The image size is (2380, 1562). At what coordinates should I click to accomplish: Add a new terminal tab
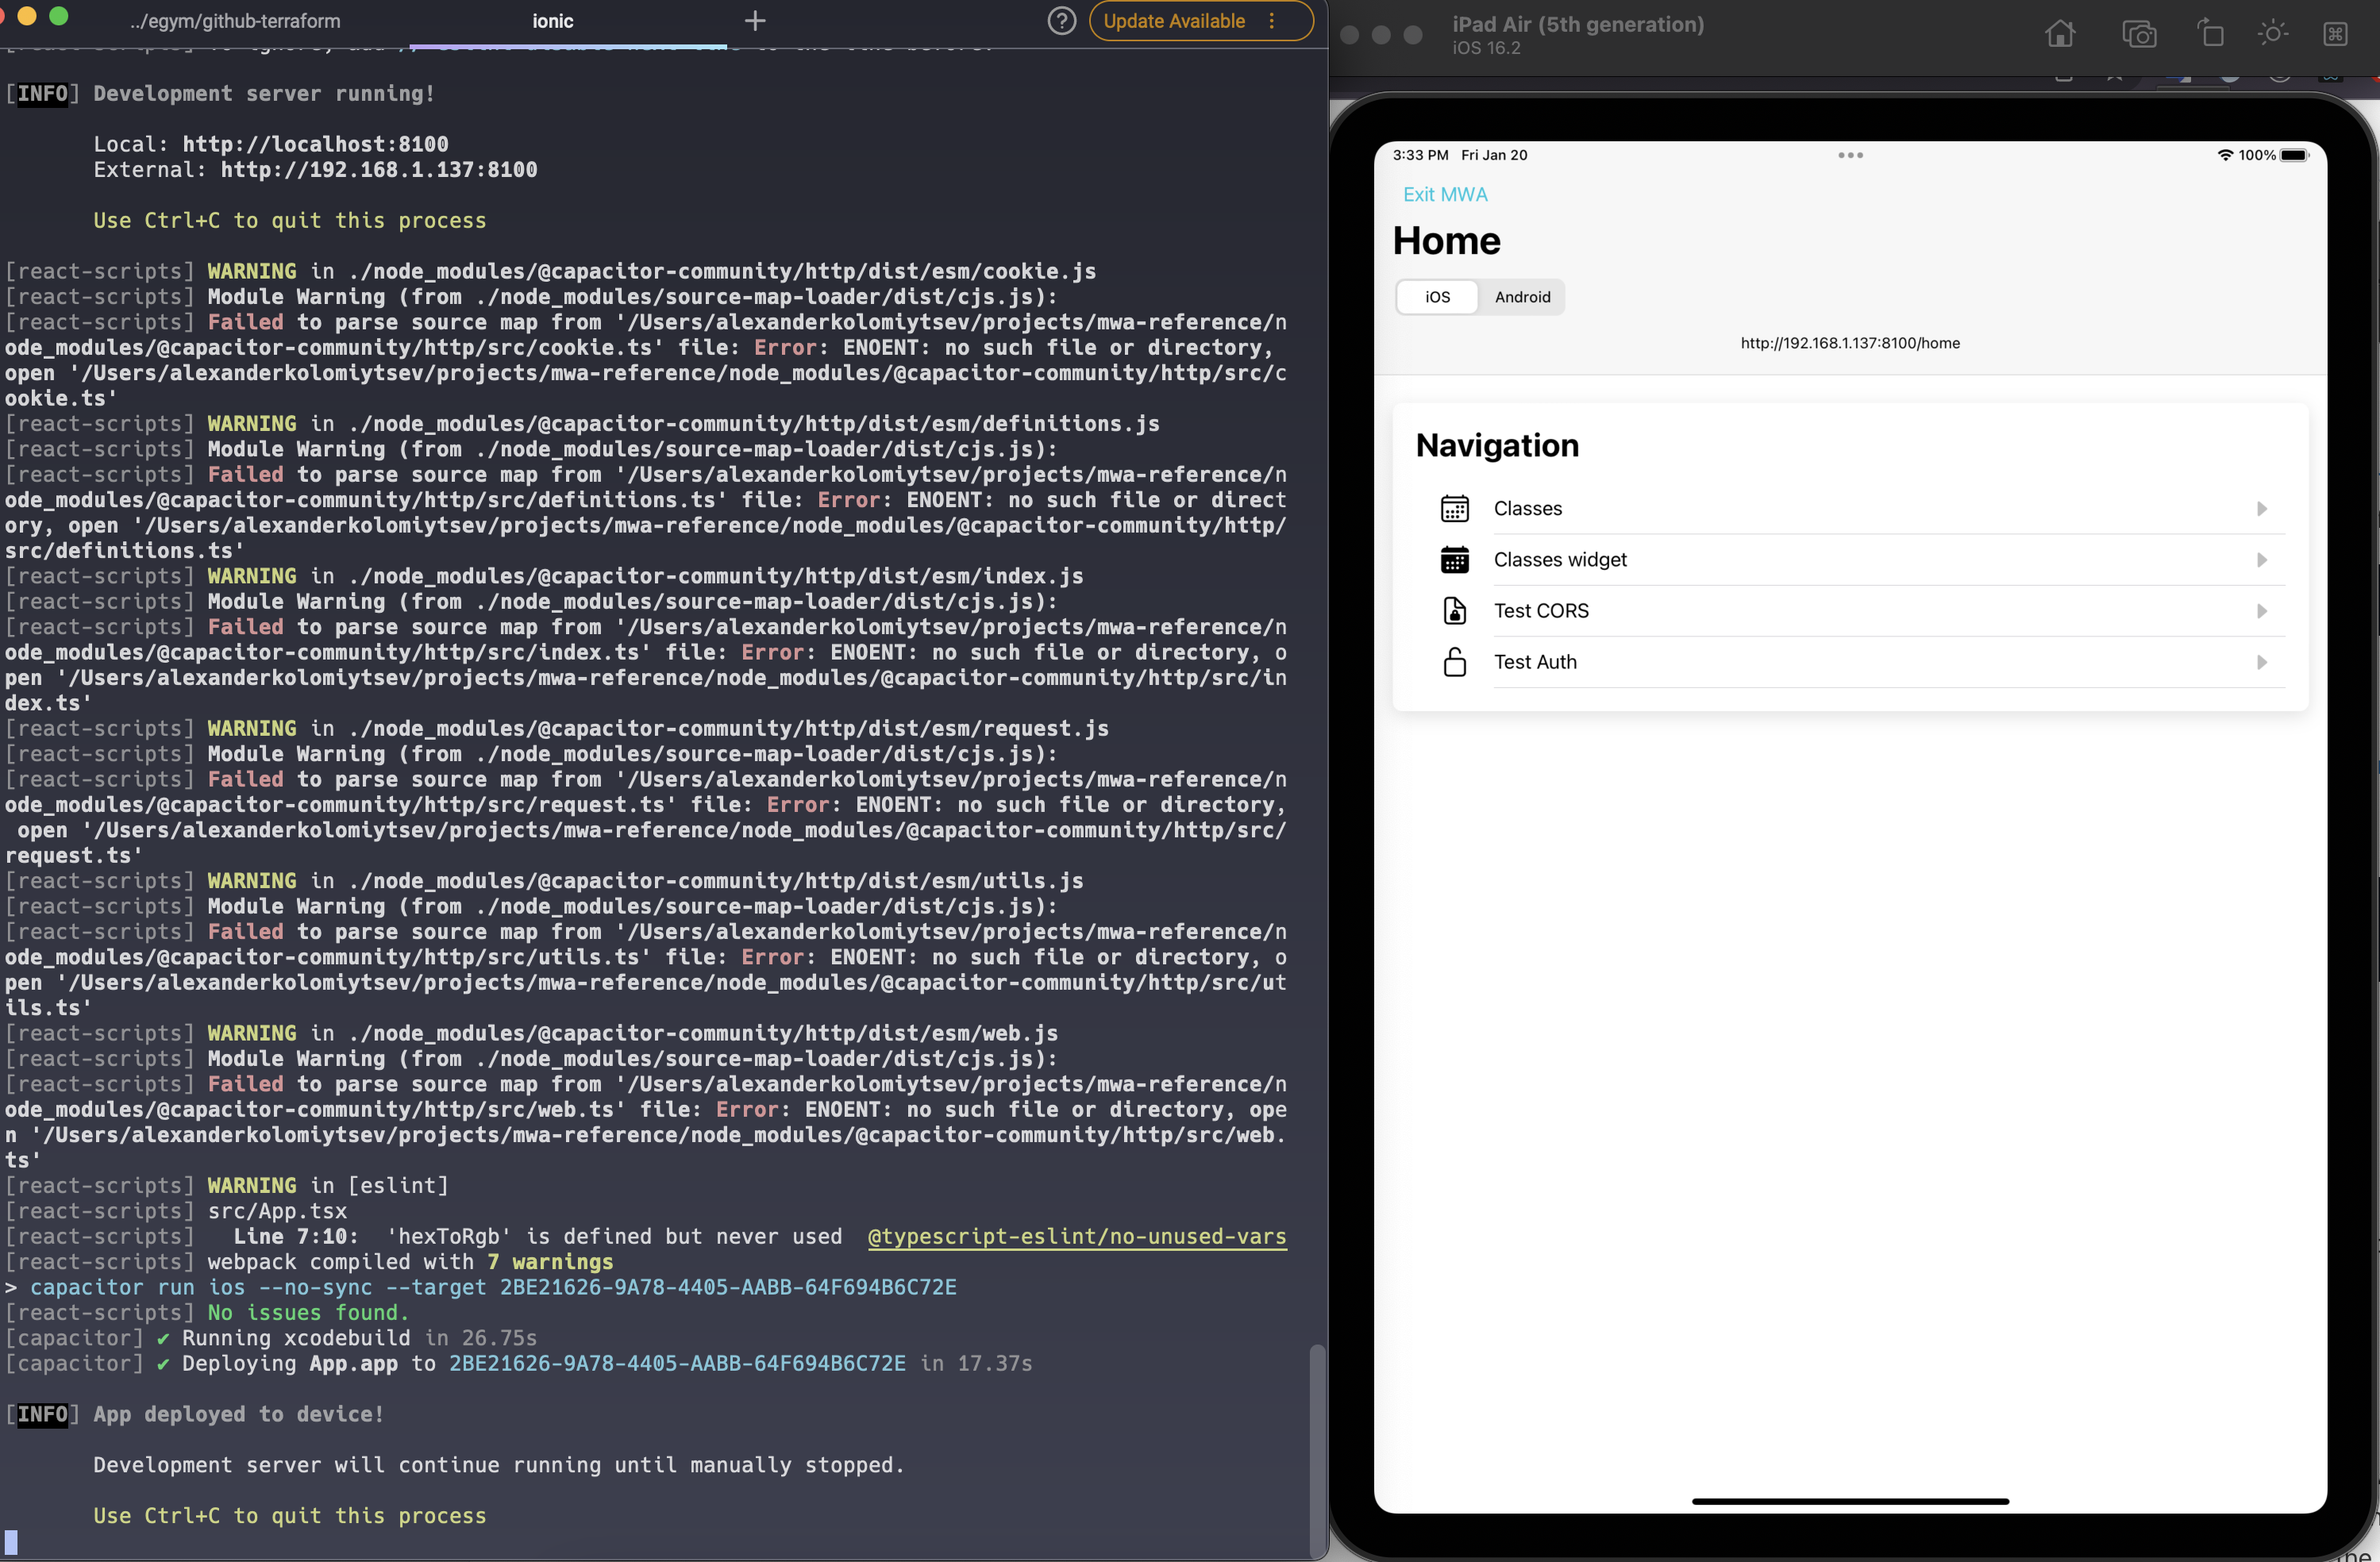755,21
